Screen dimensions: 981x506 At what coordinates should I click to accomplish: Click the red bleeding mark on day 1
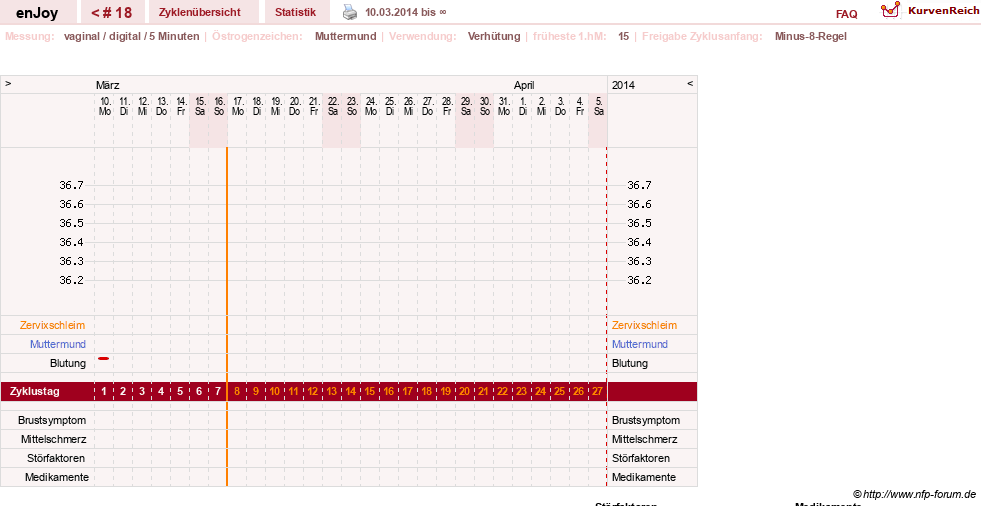(103, 358)
